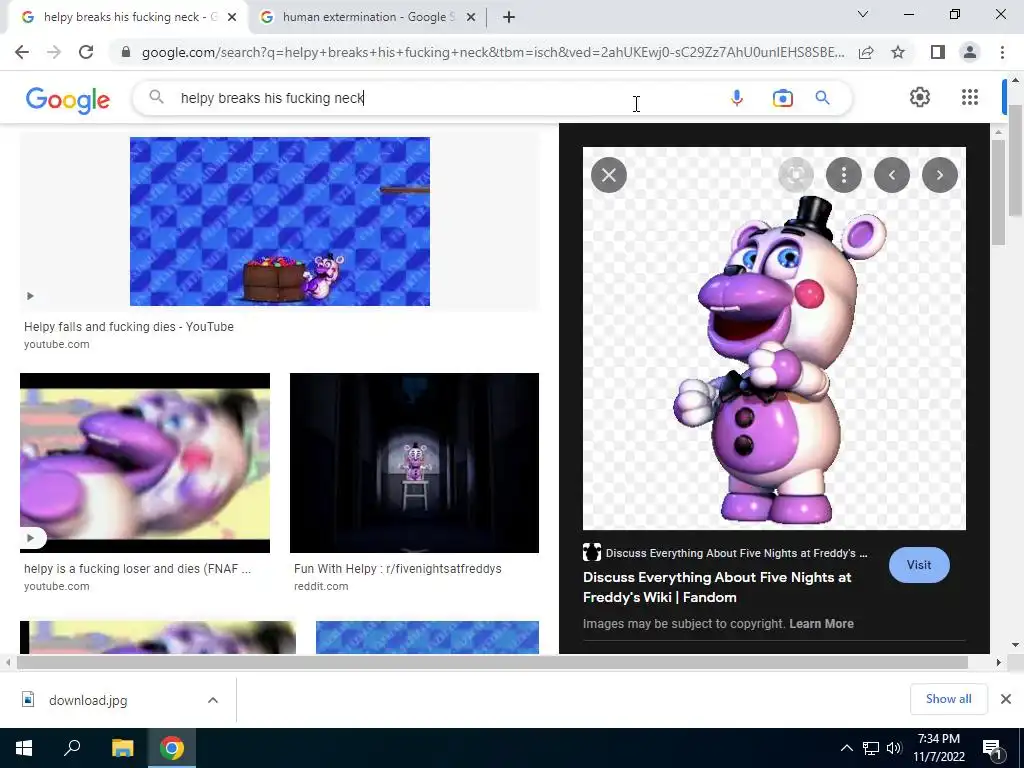The image size is (1024, 768).
Task: Open 'Fun With Helpy' reddit title
Action: (398, 569)
